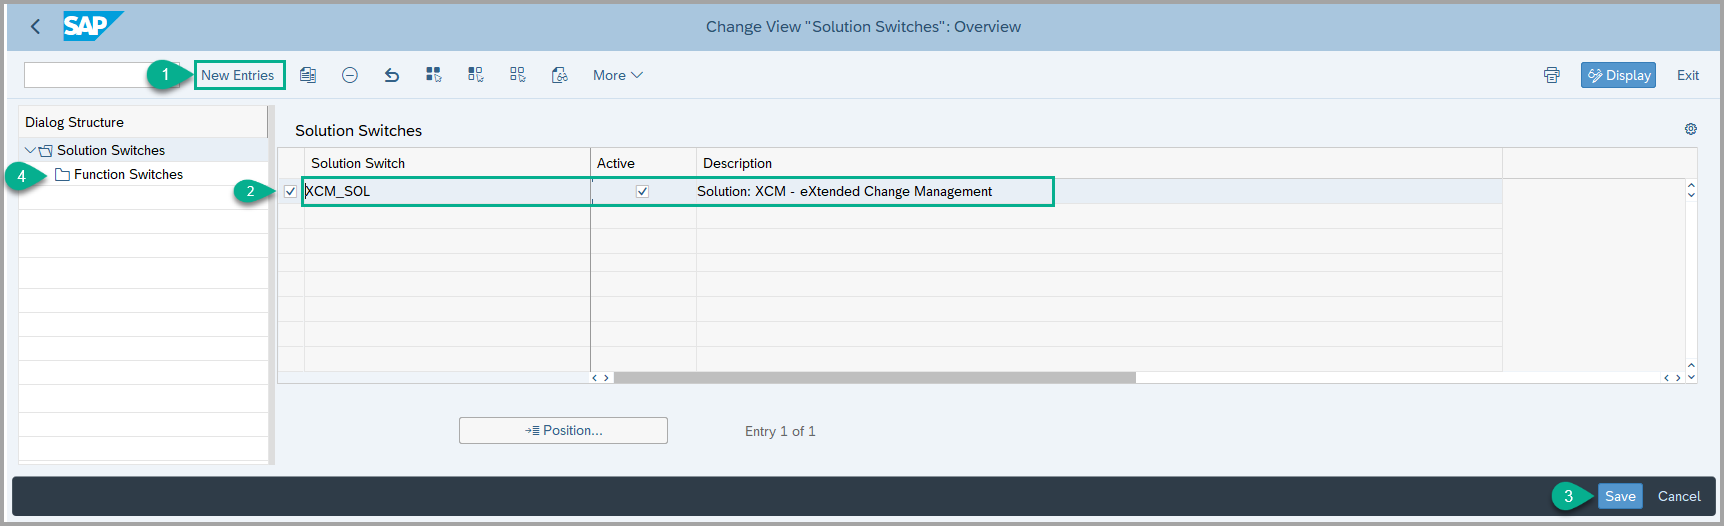Open the Function Switches folder in tree
Image resolution: width=1724 pixels, height=526 pixels.
128,174
